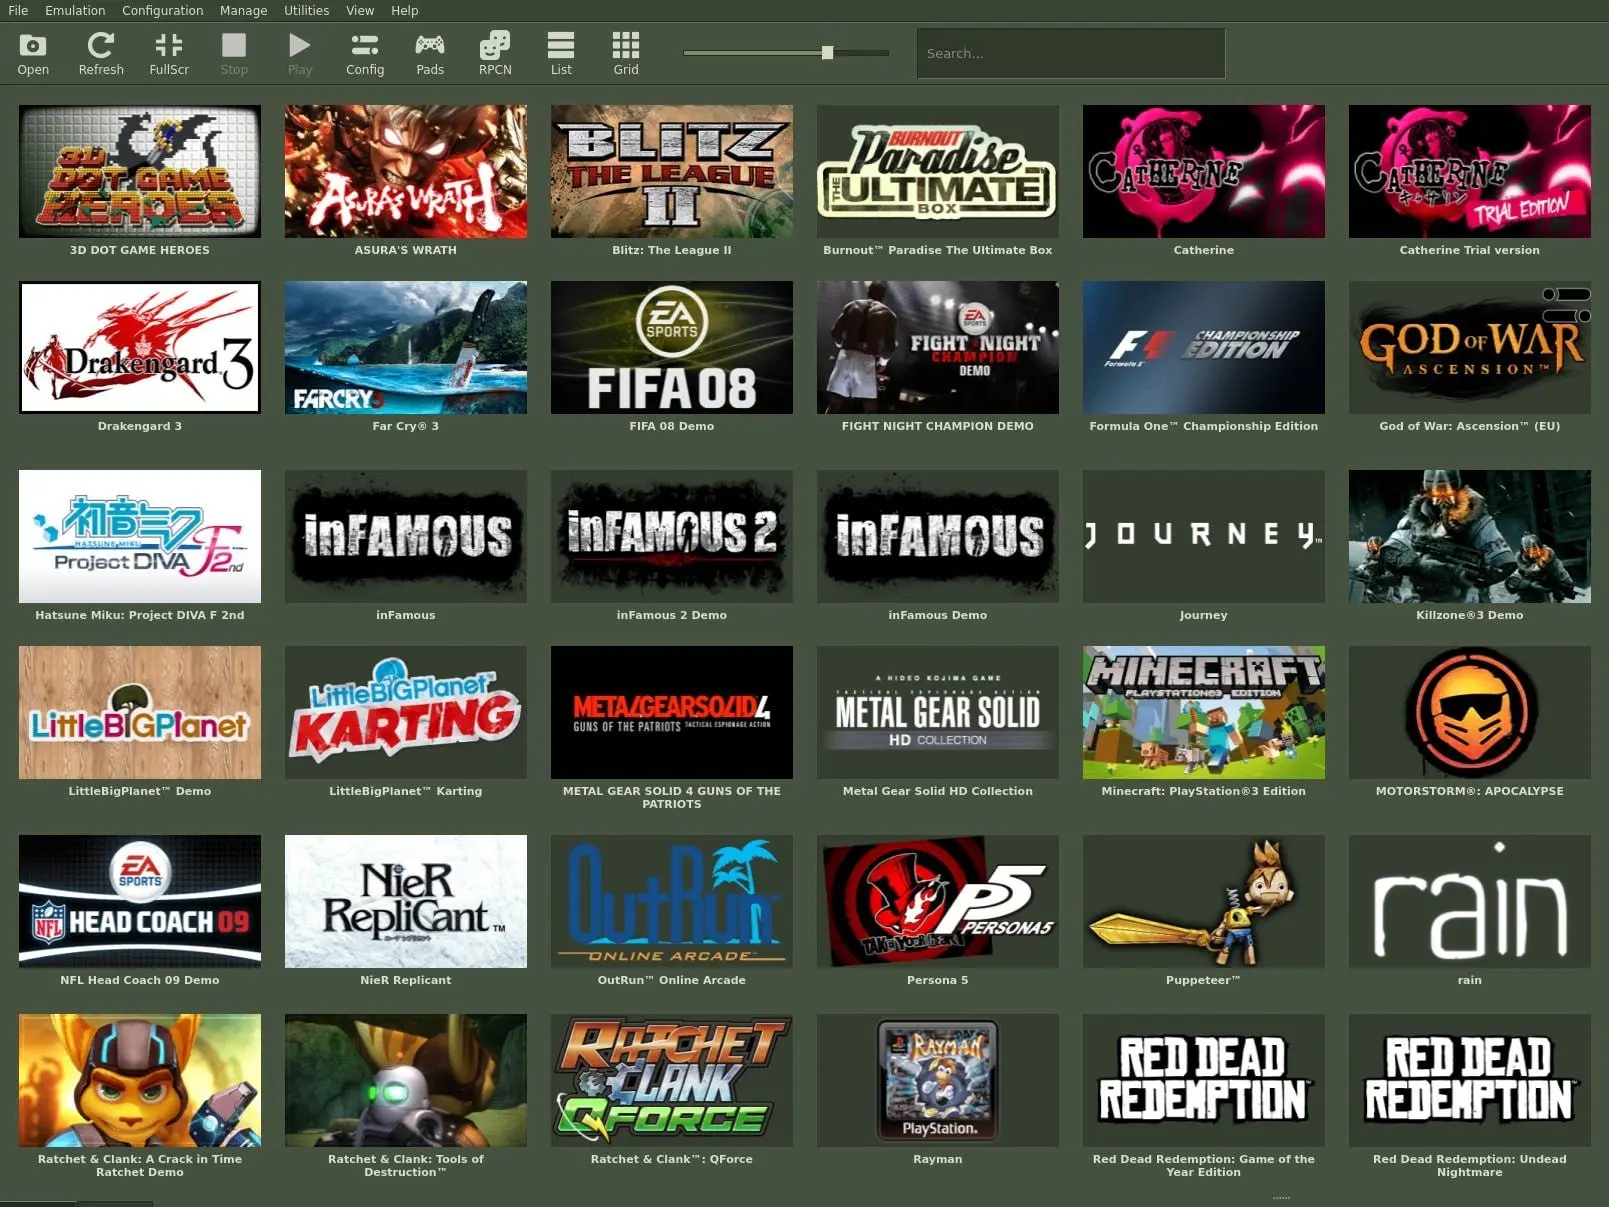Select the inFamous 2 Demo cover

672,536
